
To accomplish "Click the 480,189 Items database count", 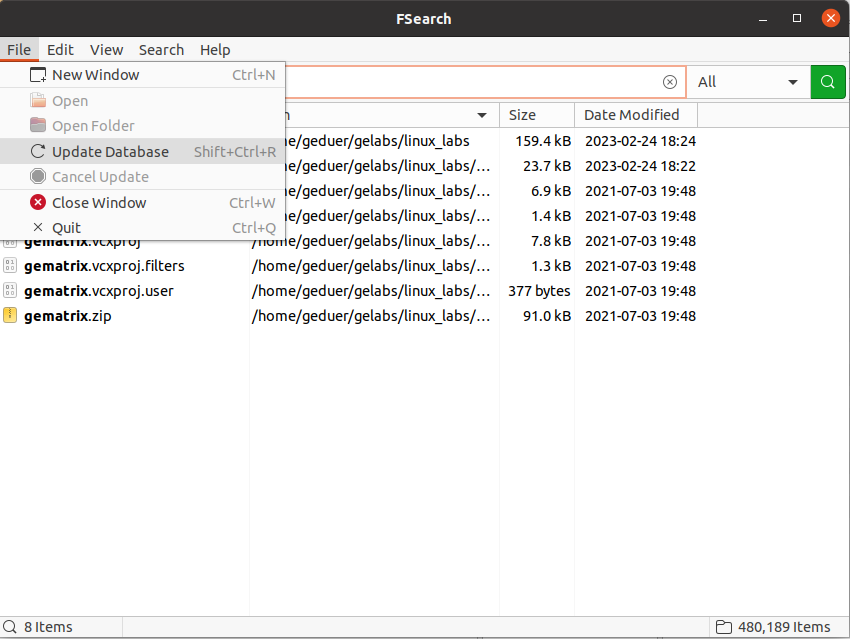I will pos(784,627).
